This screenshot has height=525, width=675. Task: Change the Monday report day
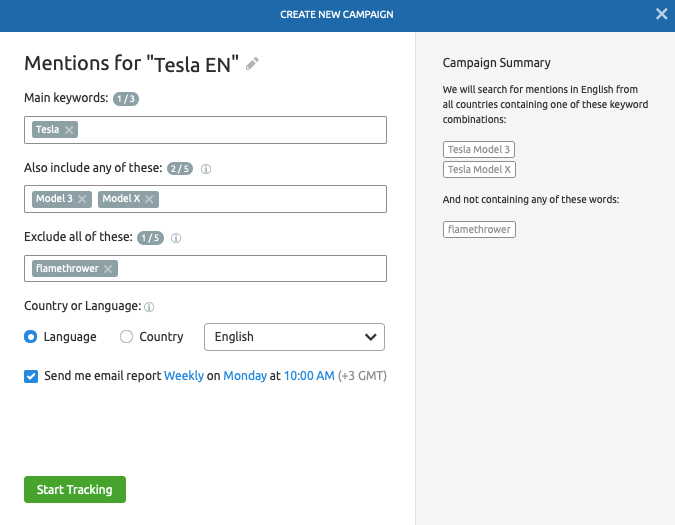(245, 376)
